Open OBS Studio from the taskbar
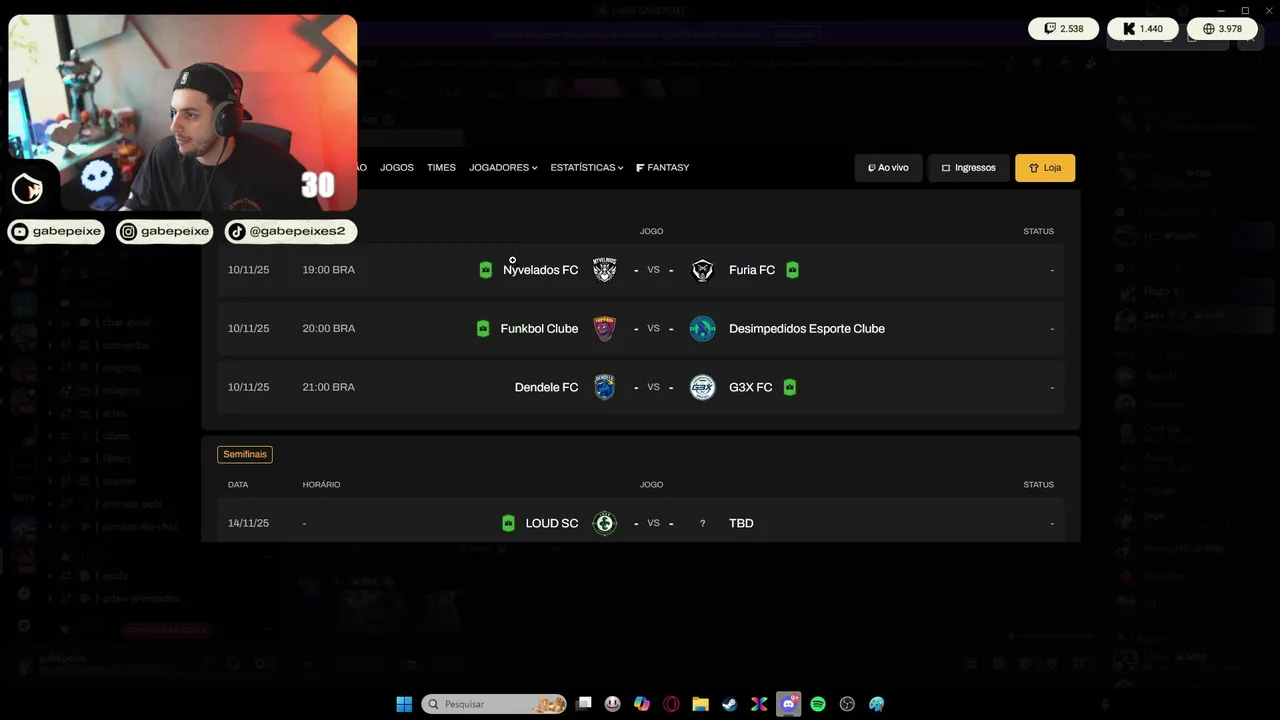This screenshot has width=1280, height=720. [848, 704]
